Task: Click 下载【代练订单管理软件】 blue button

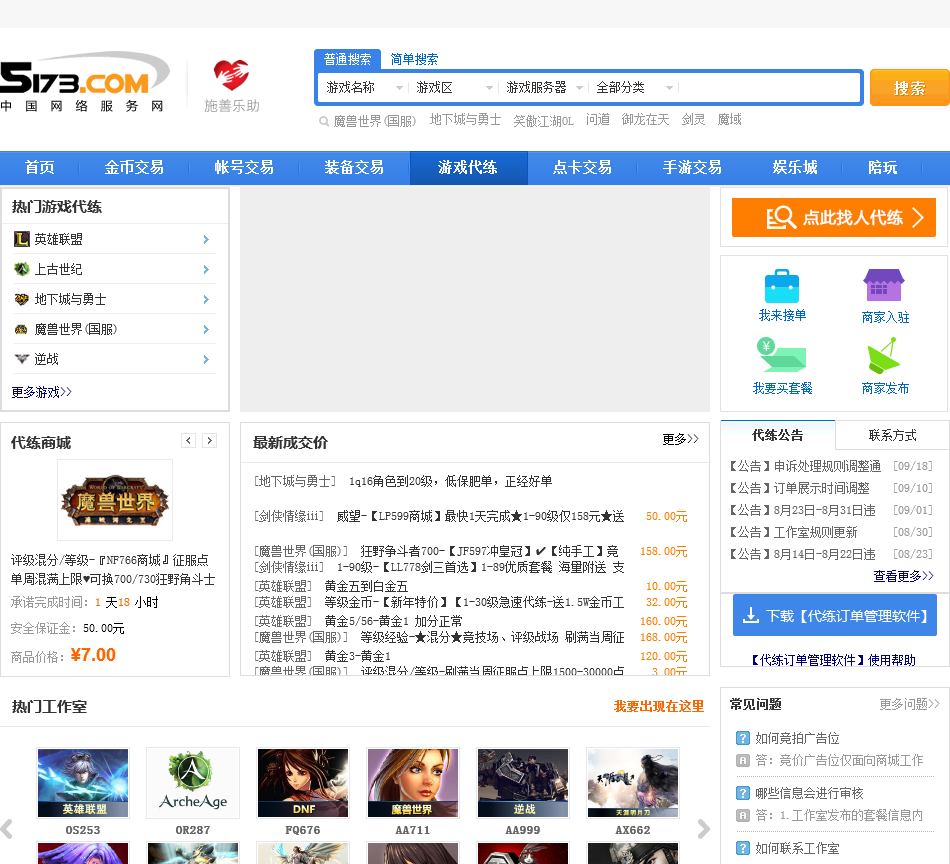Action: pos(835,616)
